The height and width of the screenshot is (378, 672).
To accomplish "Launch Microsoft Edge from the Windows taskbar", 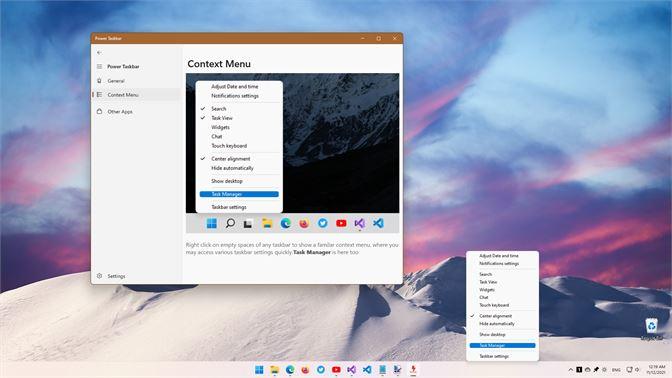I will 290,370.
